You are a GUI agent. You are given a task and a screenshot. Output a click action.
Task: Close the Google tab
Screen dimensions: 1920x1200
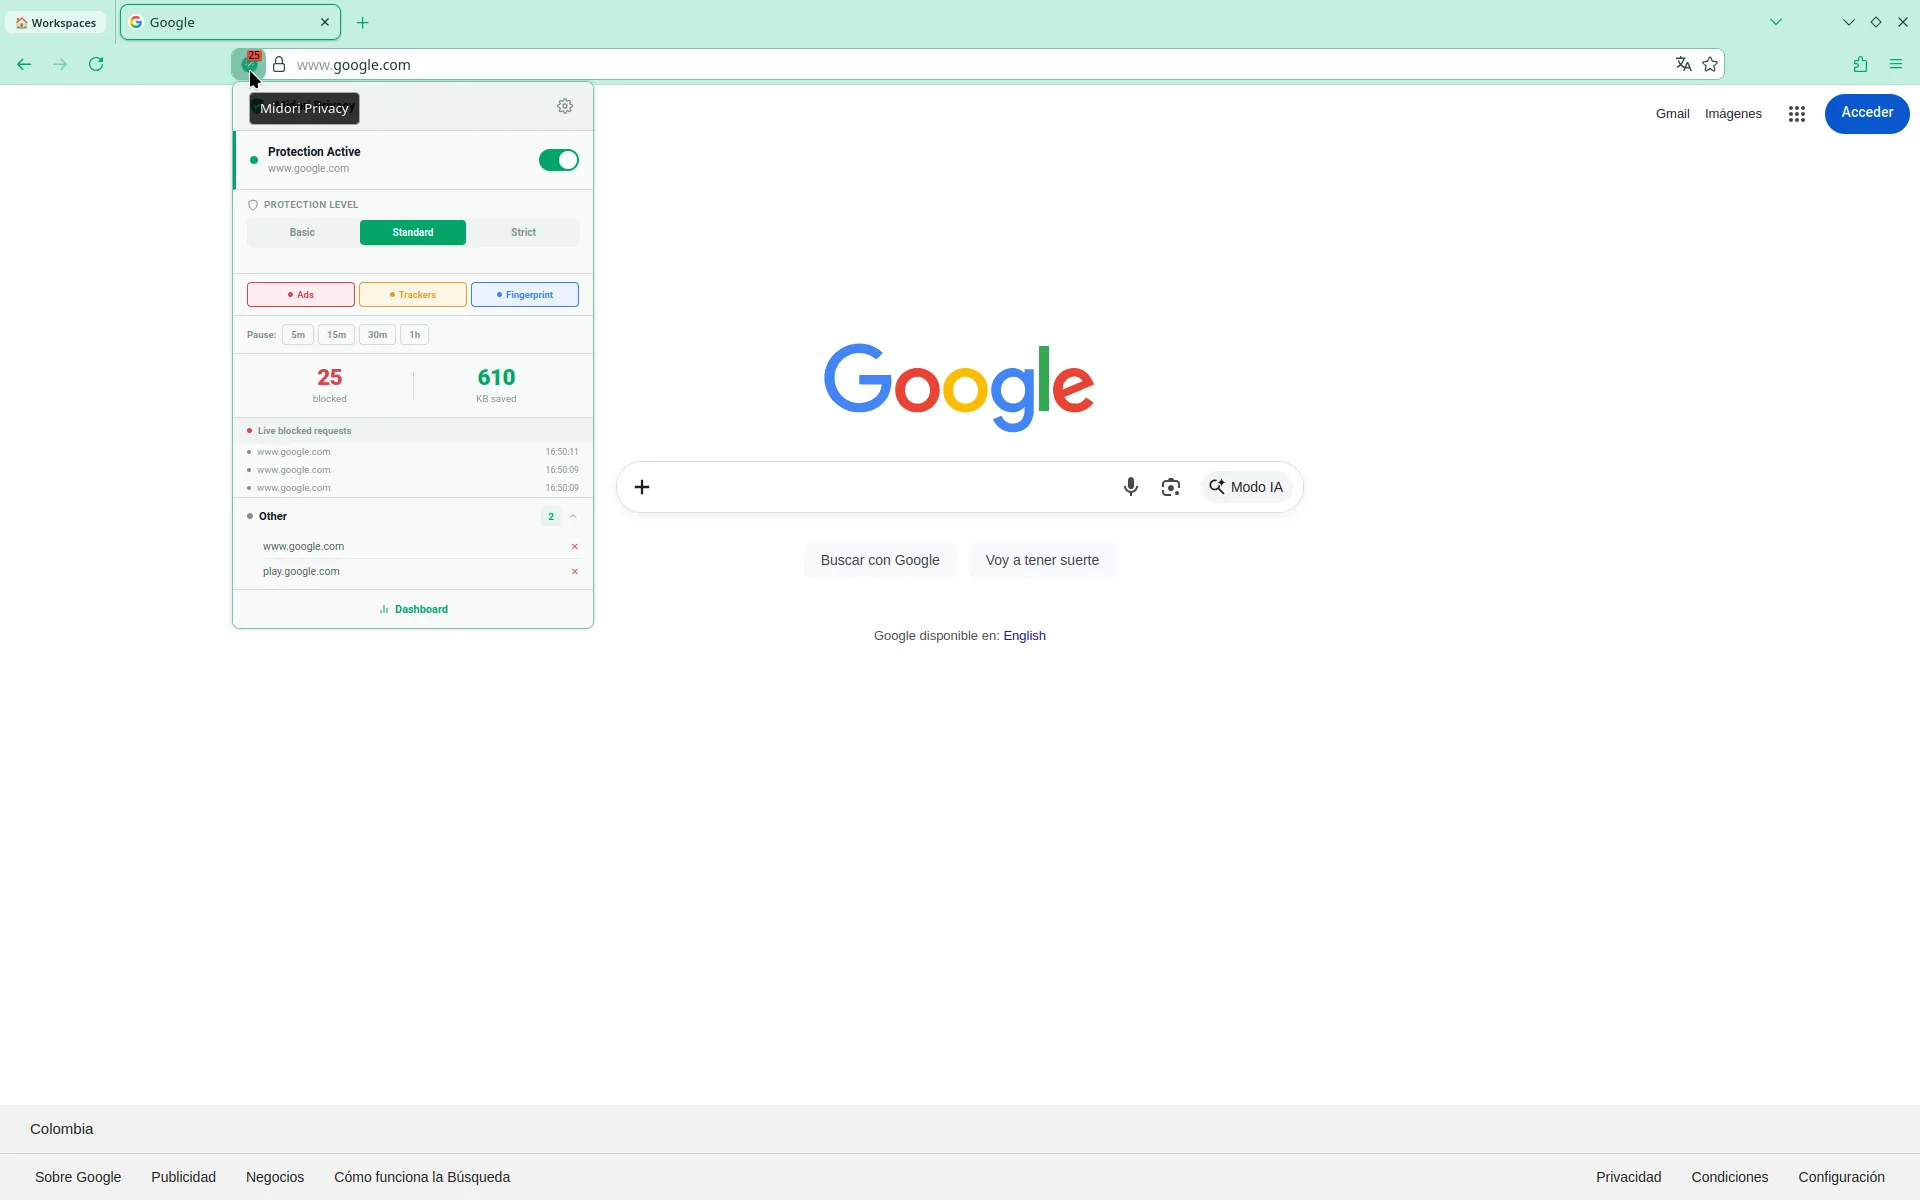pos(325,22)
